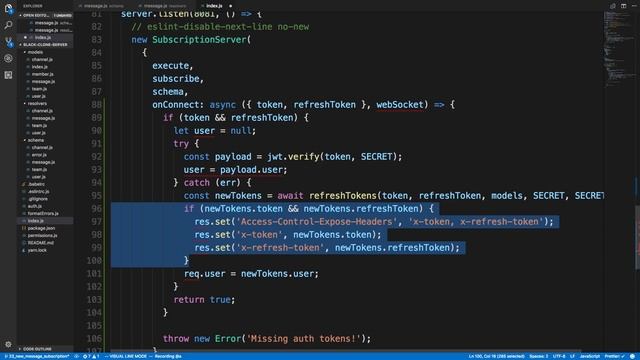This screenshot has height=360, width=640.
Task: Open yarn.lock in file tree
Action: tap(37, 250)
